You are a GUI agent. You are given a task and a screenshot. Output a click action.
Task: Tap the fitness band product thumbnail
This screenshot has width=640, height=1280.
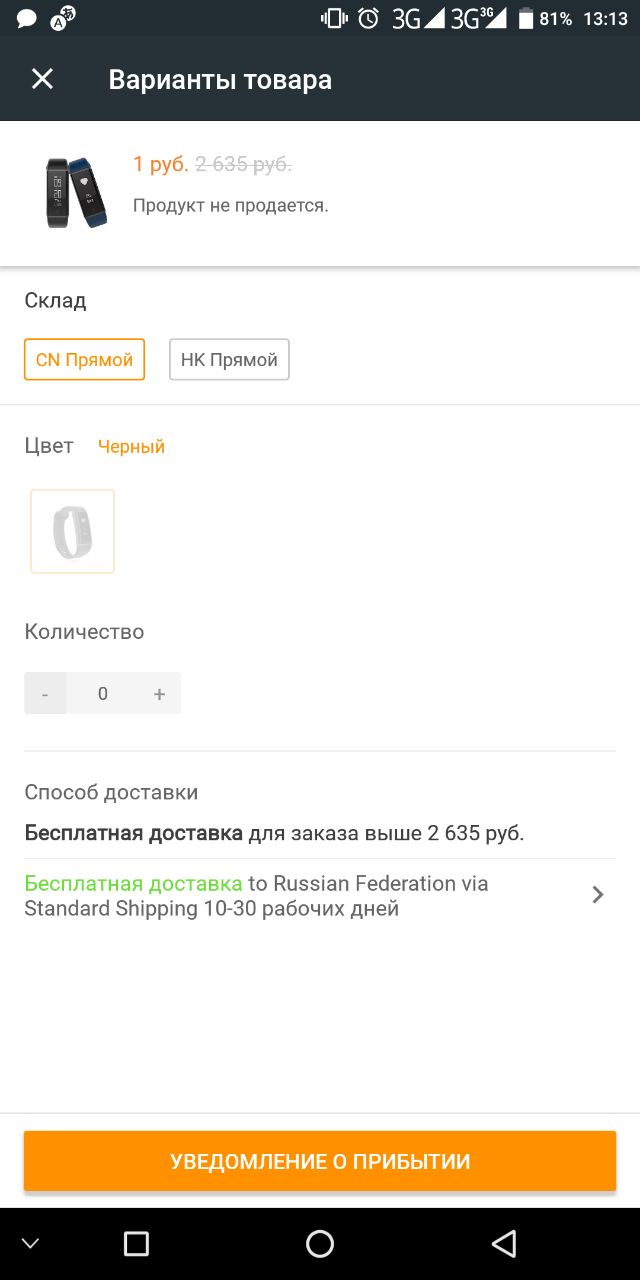point(77,192)
